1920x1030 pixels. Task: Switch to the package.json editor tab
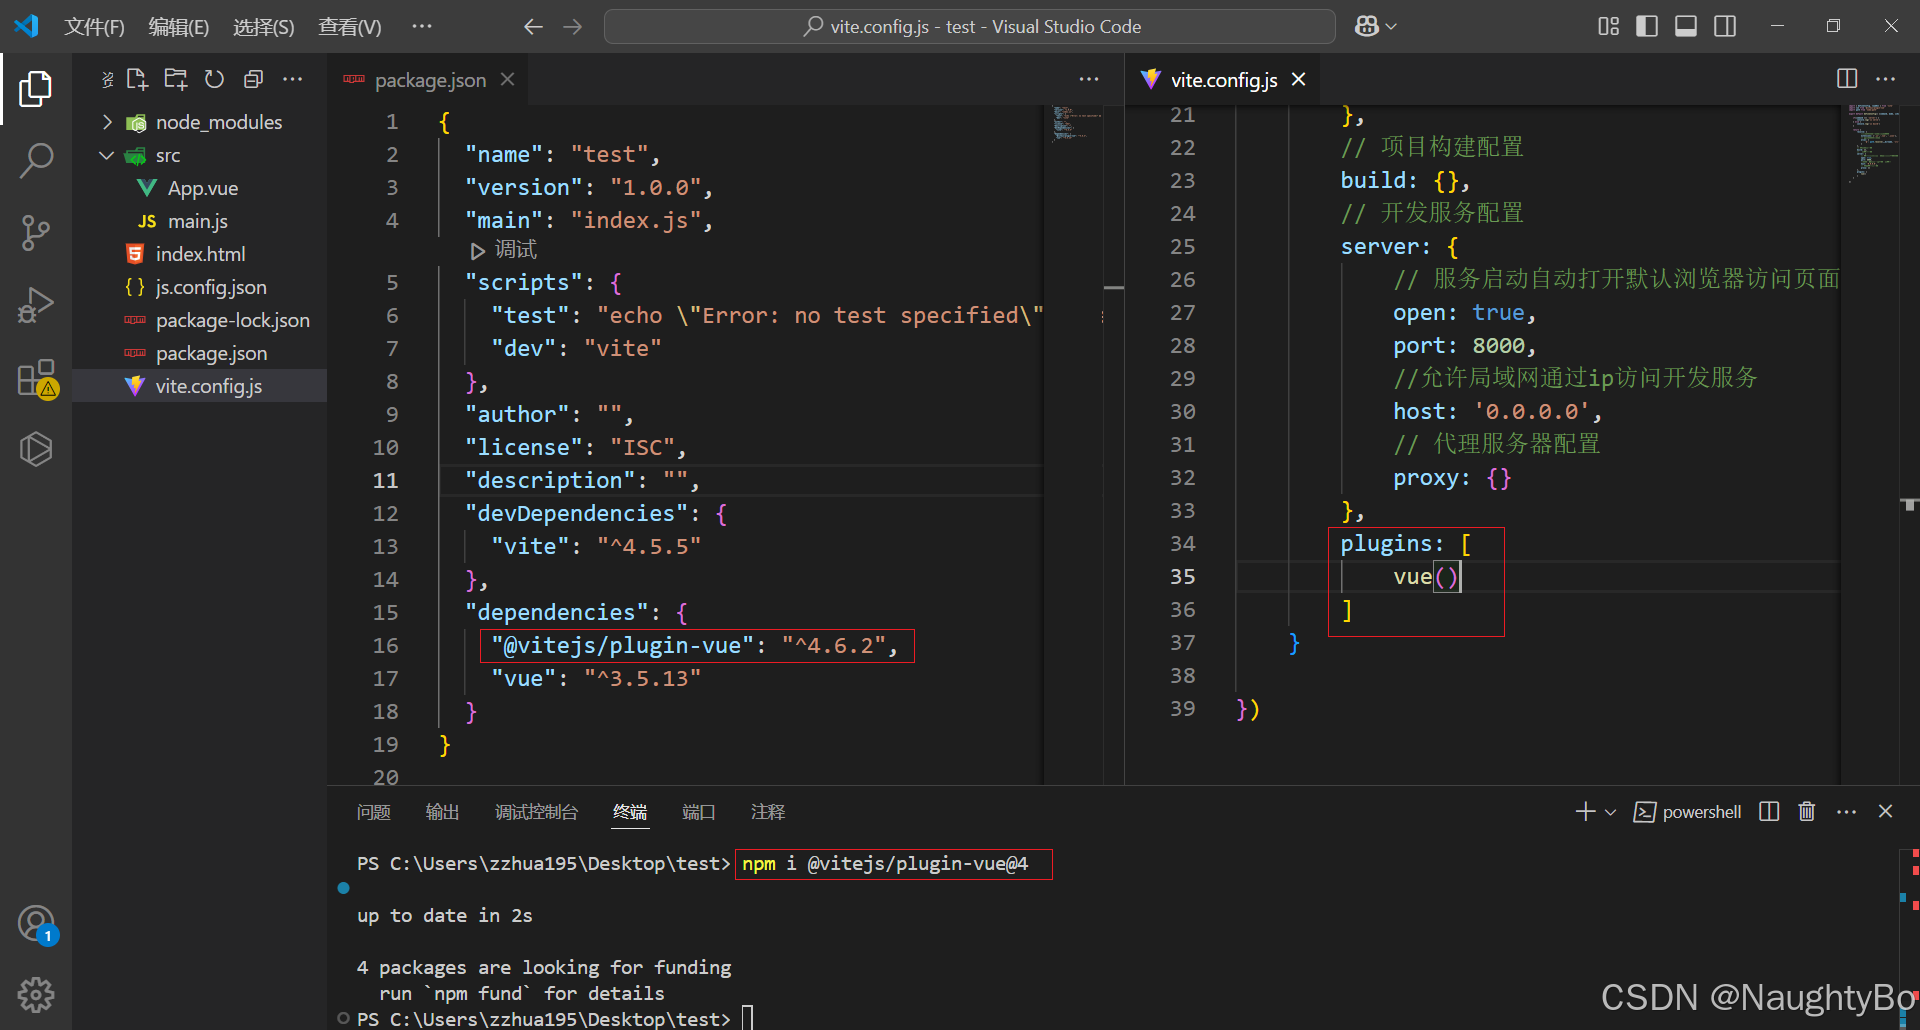pos(429,79)
